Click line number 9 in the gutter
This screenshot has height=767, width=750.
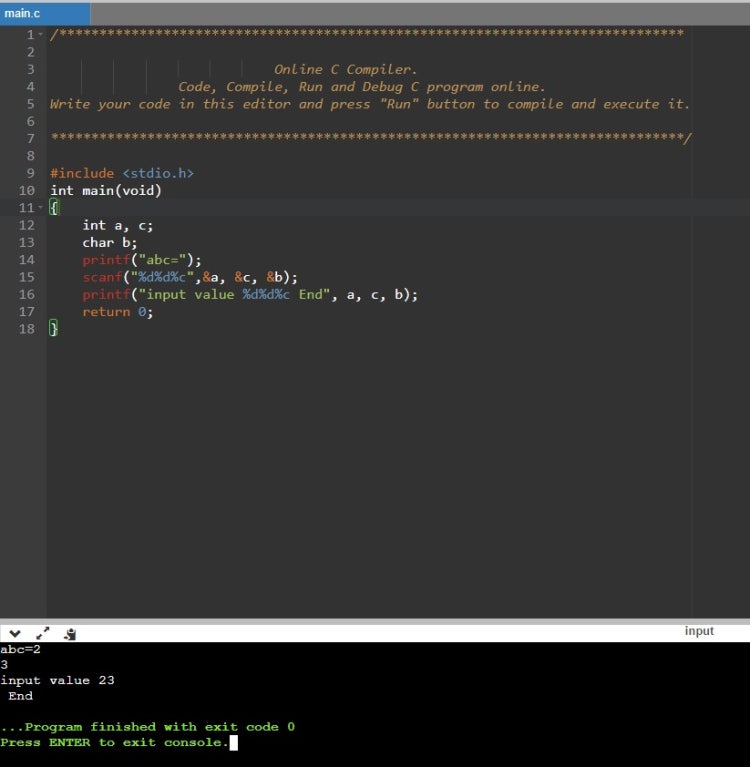pos(30,173)
